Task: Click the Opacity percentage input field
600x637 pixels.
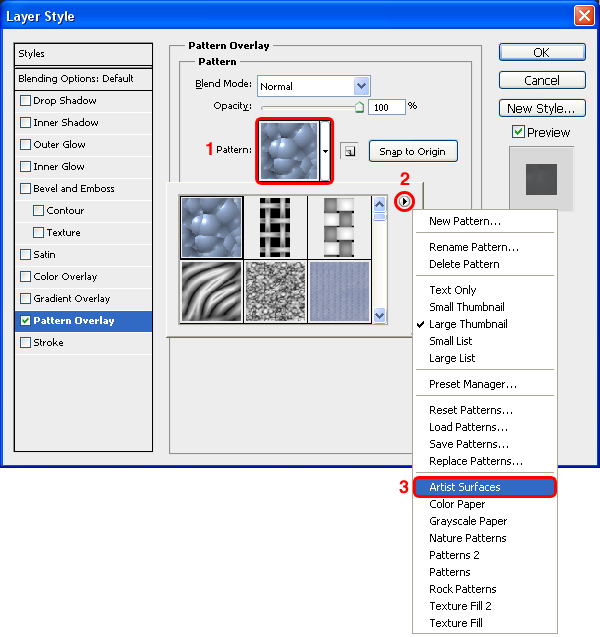Action: click(387, 106)
